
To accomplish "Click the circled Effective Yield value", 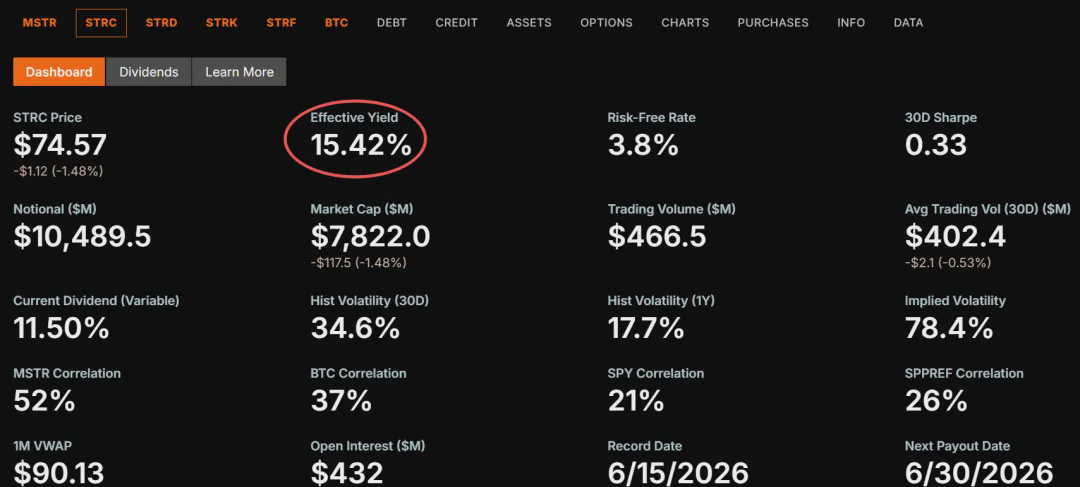I will tap(361, 145).
